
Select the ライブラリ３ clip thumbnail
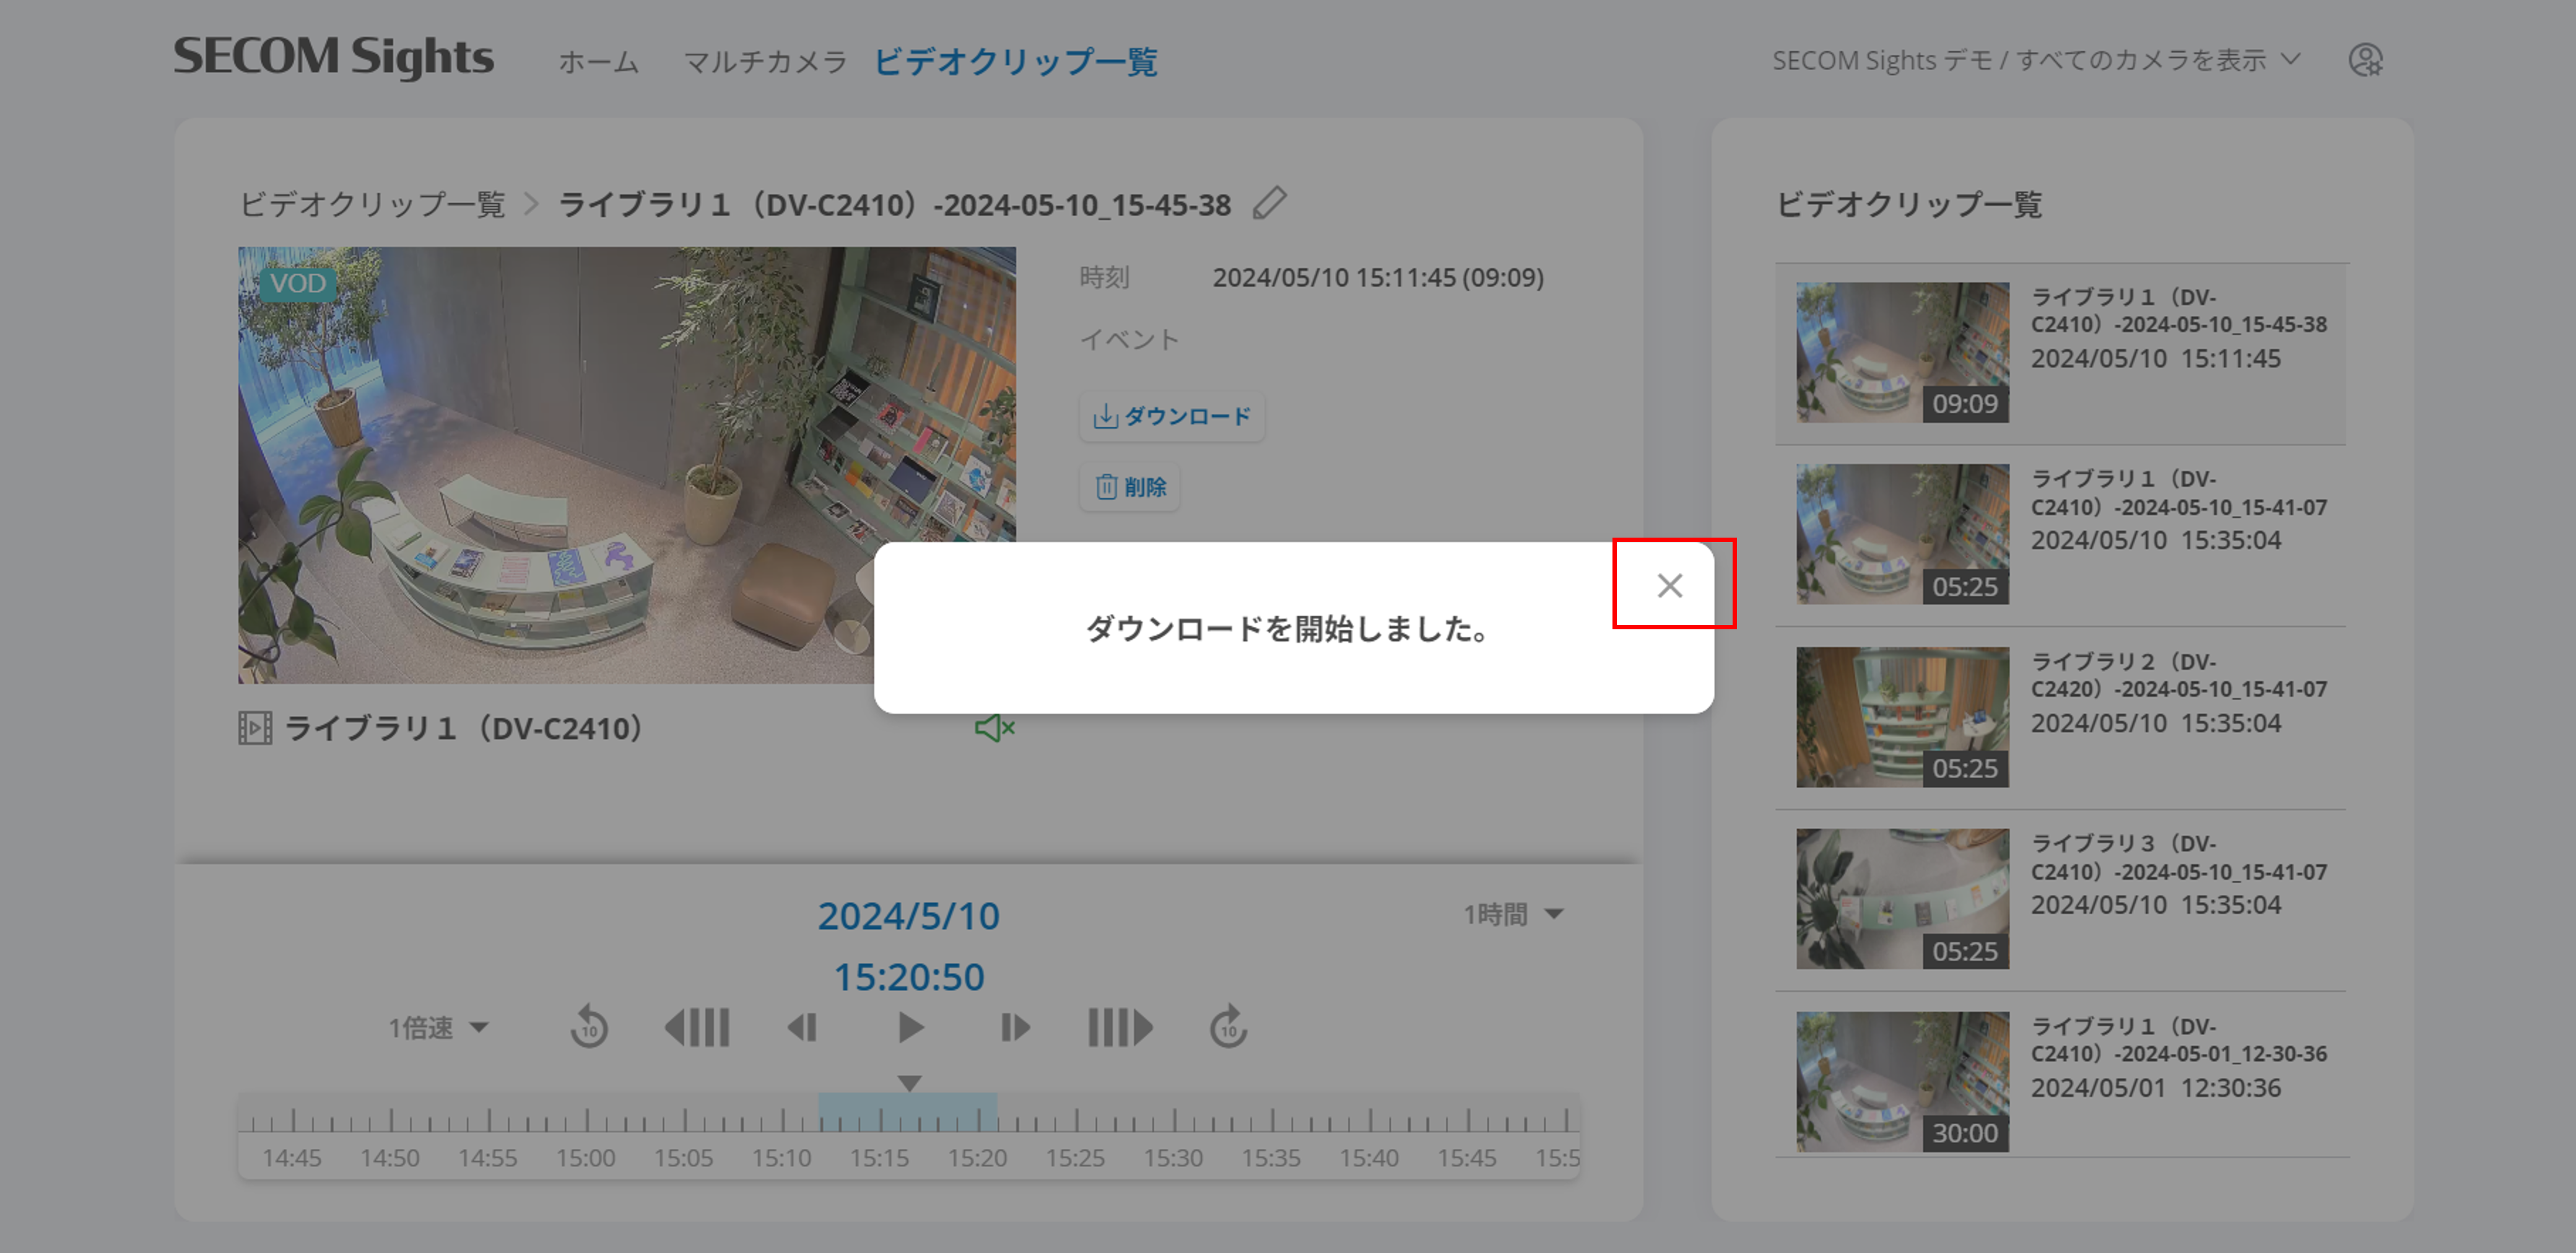point(1902,899)
